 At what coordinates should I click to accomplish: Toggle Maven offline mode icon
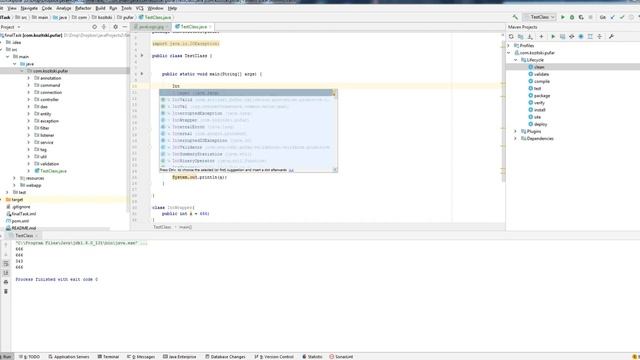pyautogui.click(x=572, y=37)
